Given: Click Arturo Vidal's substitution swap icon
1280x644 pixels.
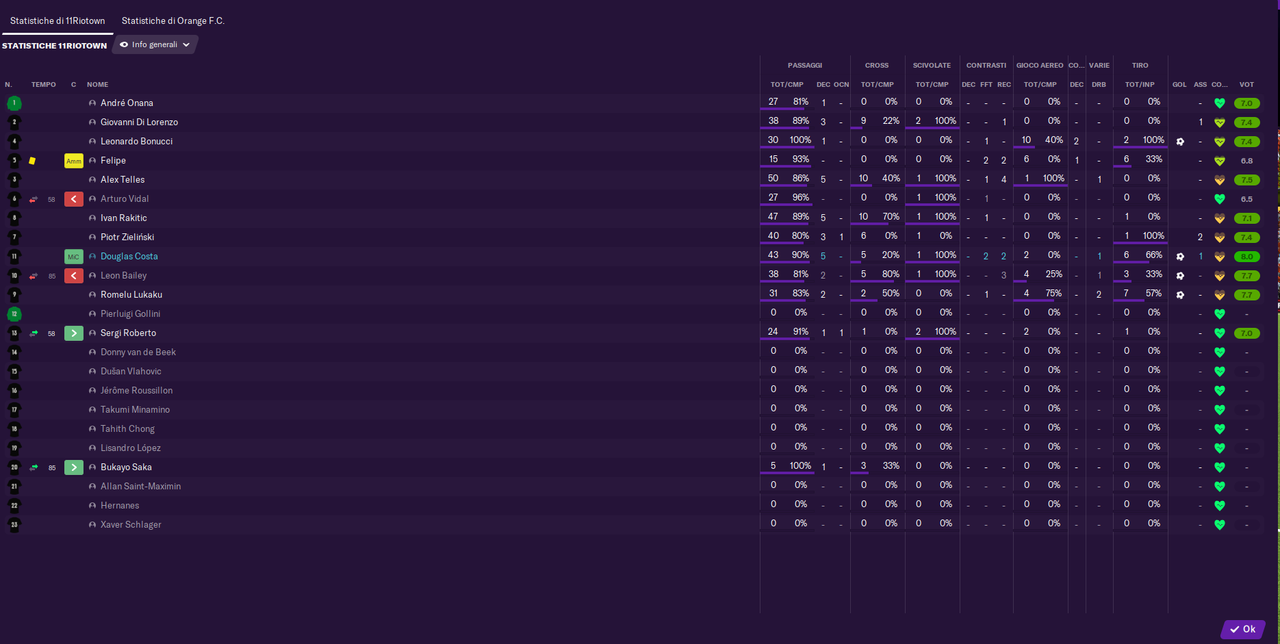Looking at the screenshot, I should coord(33,199).
